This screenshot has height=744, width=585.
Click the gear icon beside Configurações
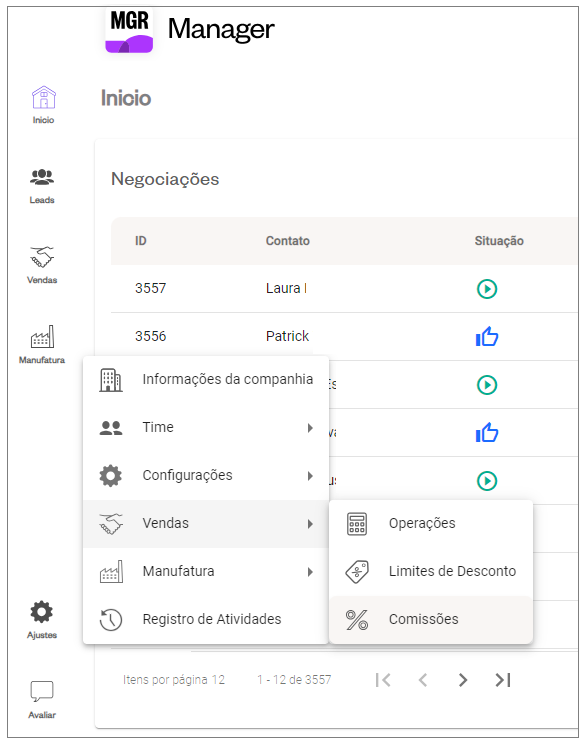tap(111, 475)
